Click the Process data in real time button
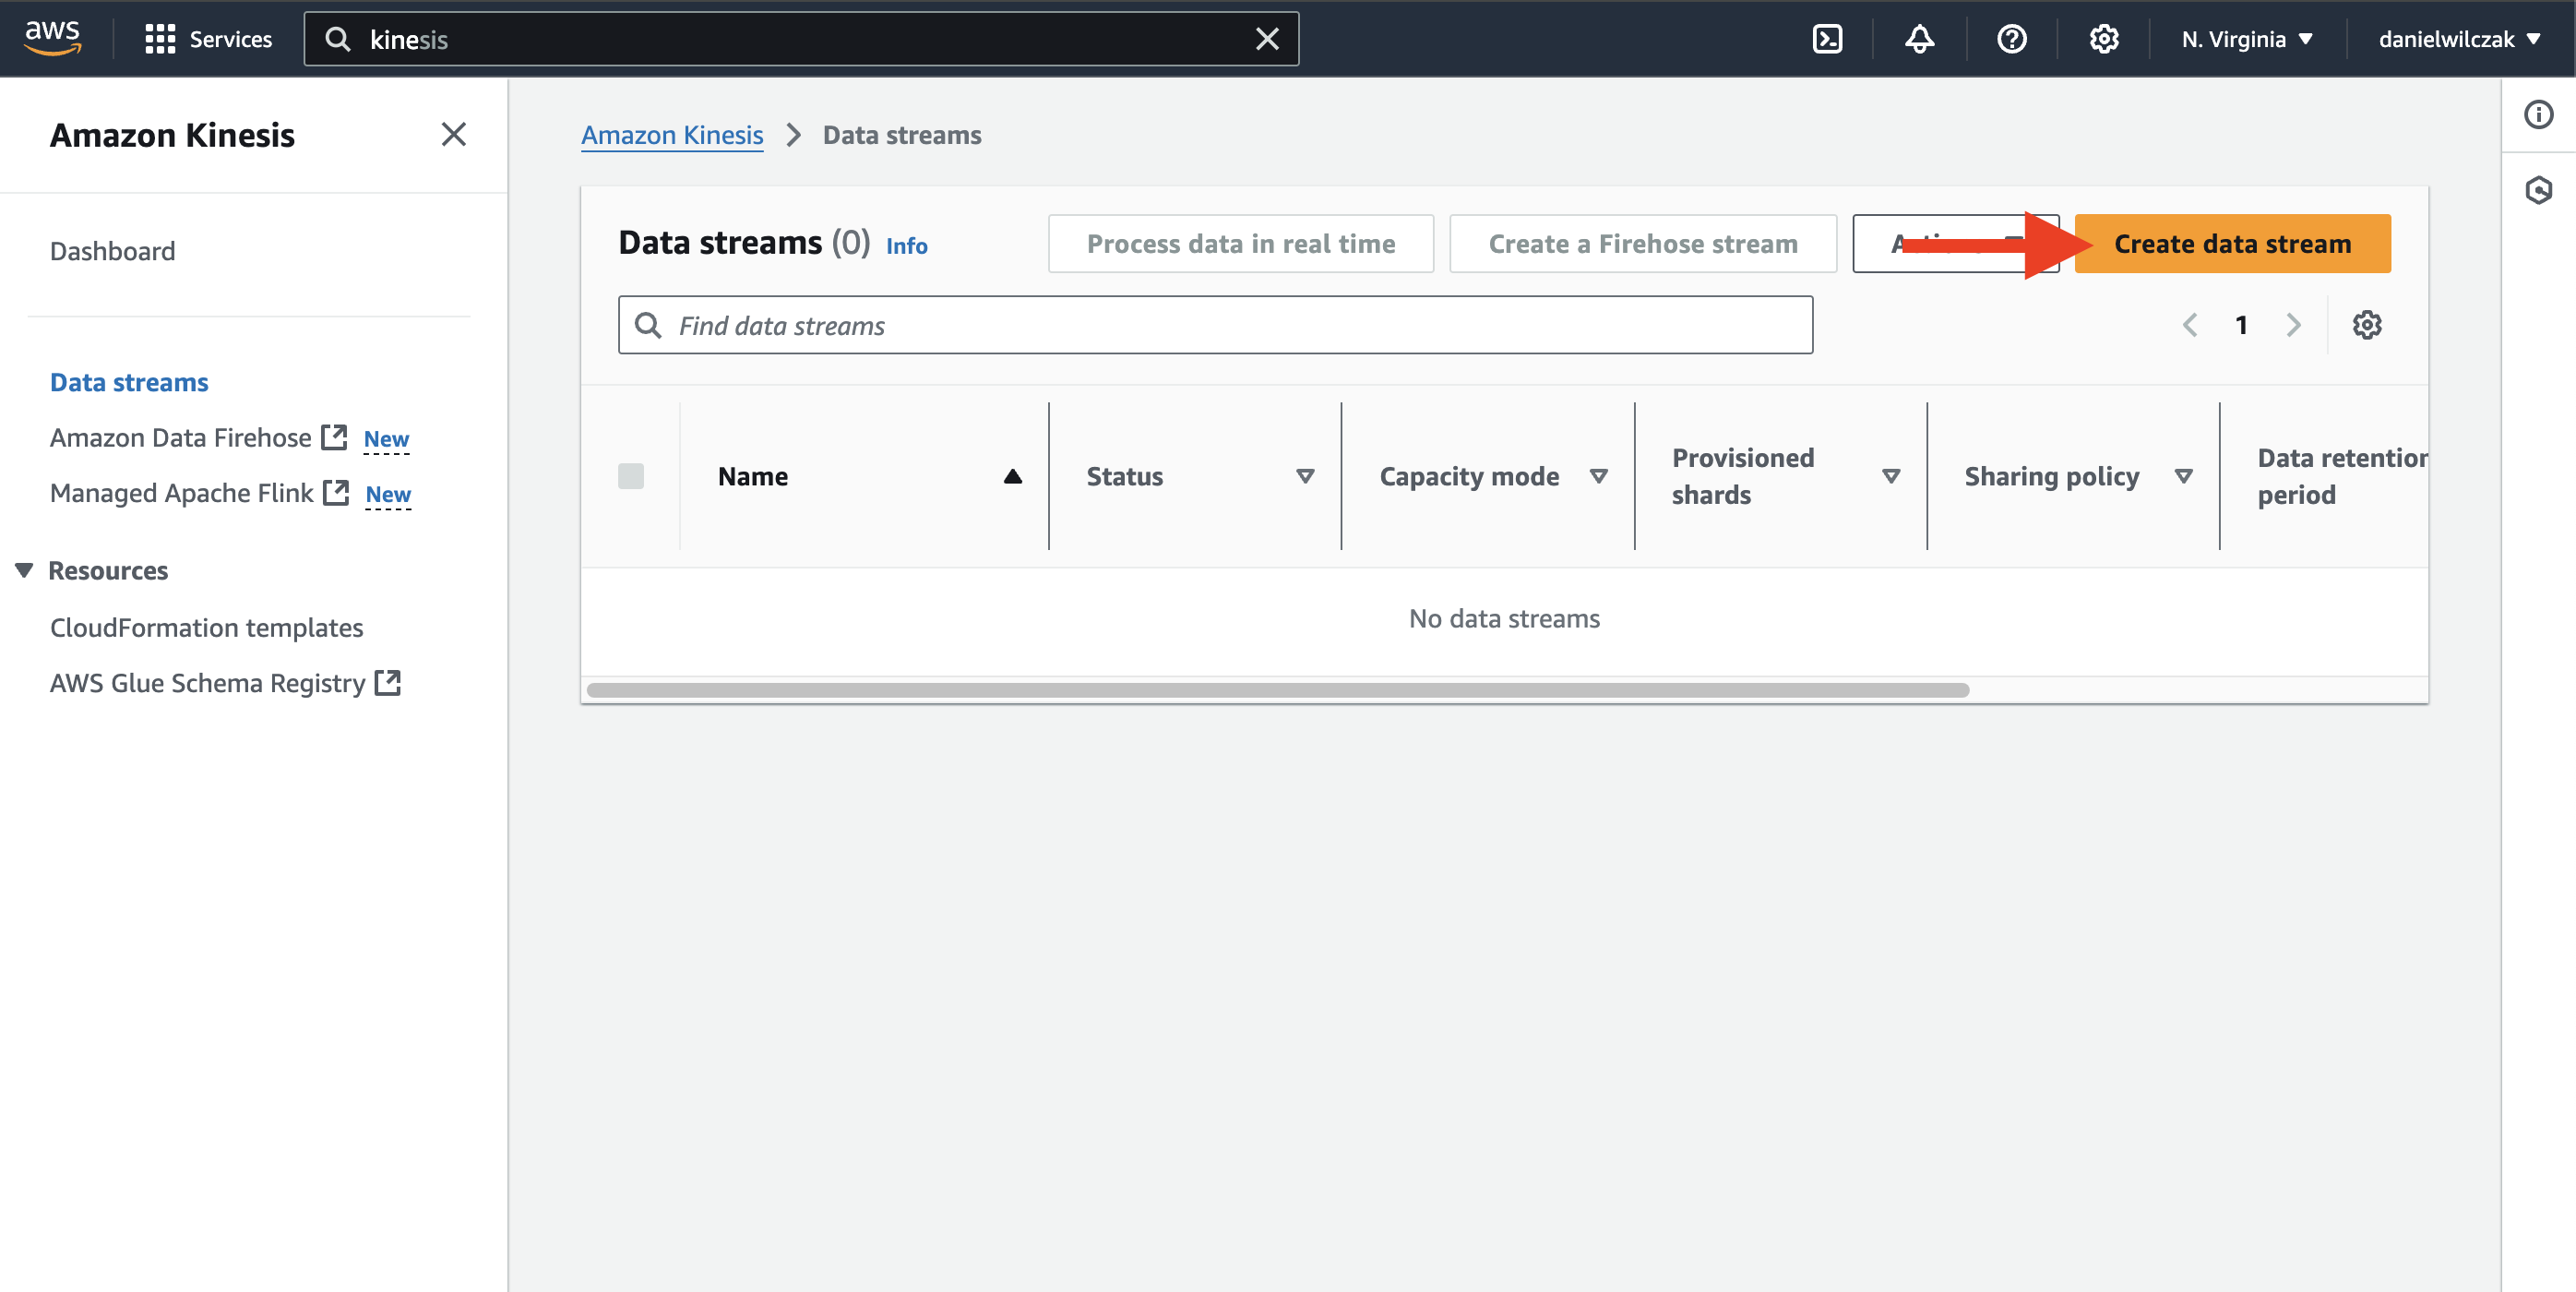Screen dimensions: 2576x1292 point(1240,243)
